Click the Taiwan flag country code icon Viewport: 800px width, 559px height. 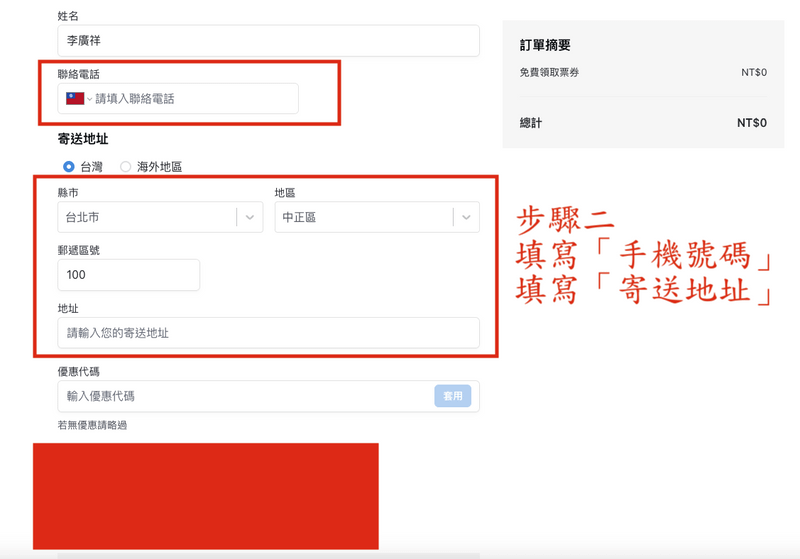(74, 99)
